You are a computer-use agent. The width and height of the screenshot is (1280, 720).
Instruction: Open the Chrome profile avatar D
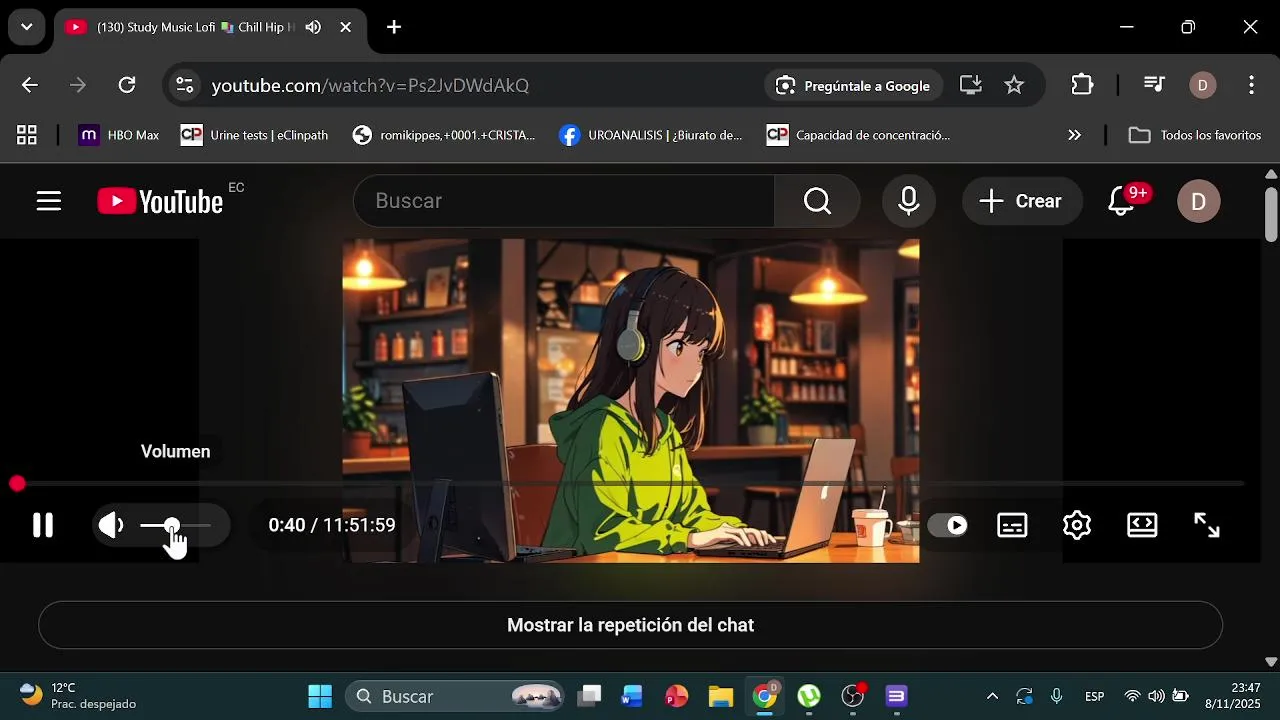pyautogui.click(x=1202, y=85)
